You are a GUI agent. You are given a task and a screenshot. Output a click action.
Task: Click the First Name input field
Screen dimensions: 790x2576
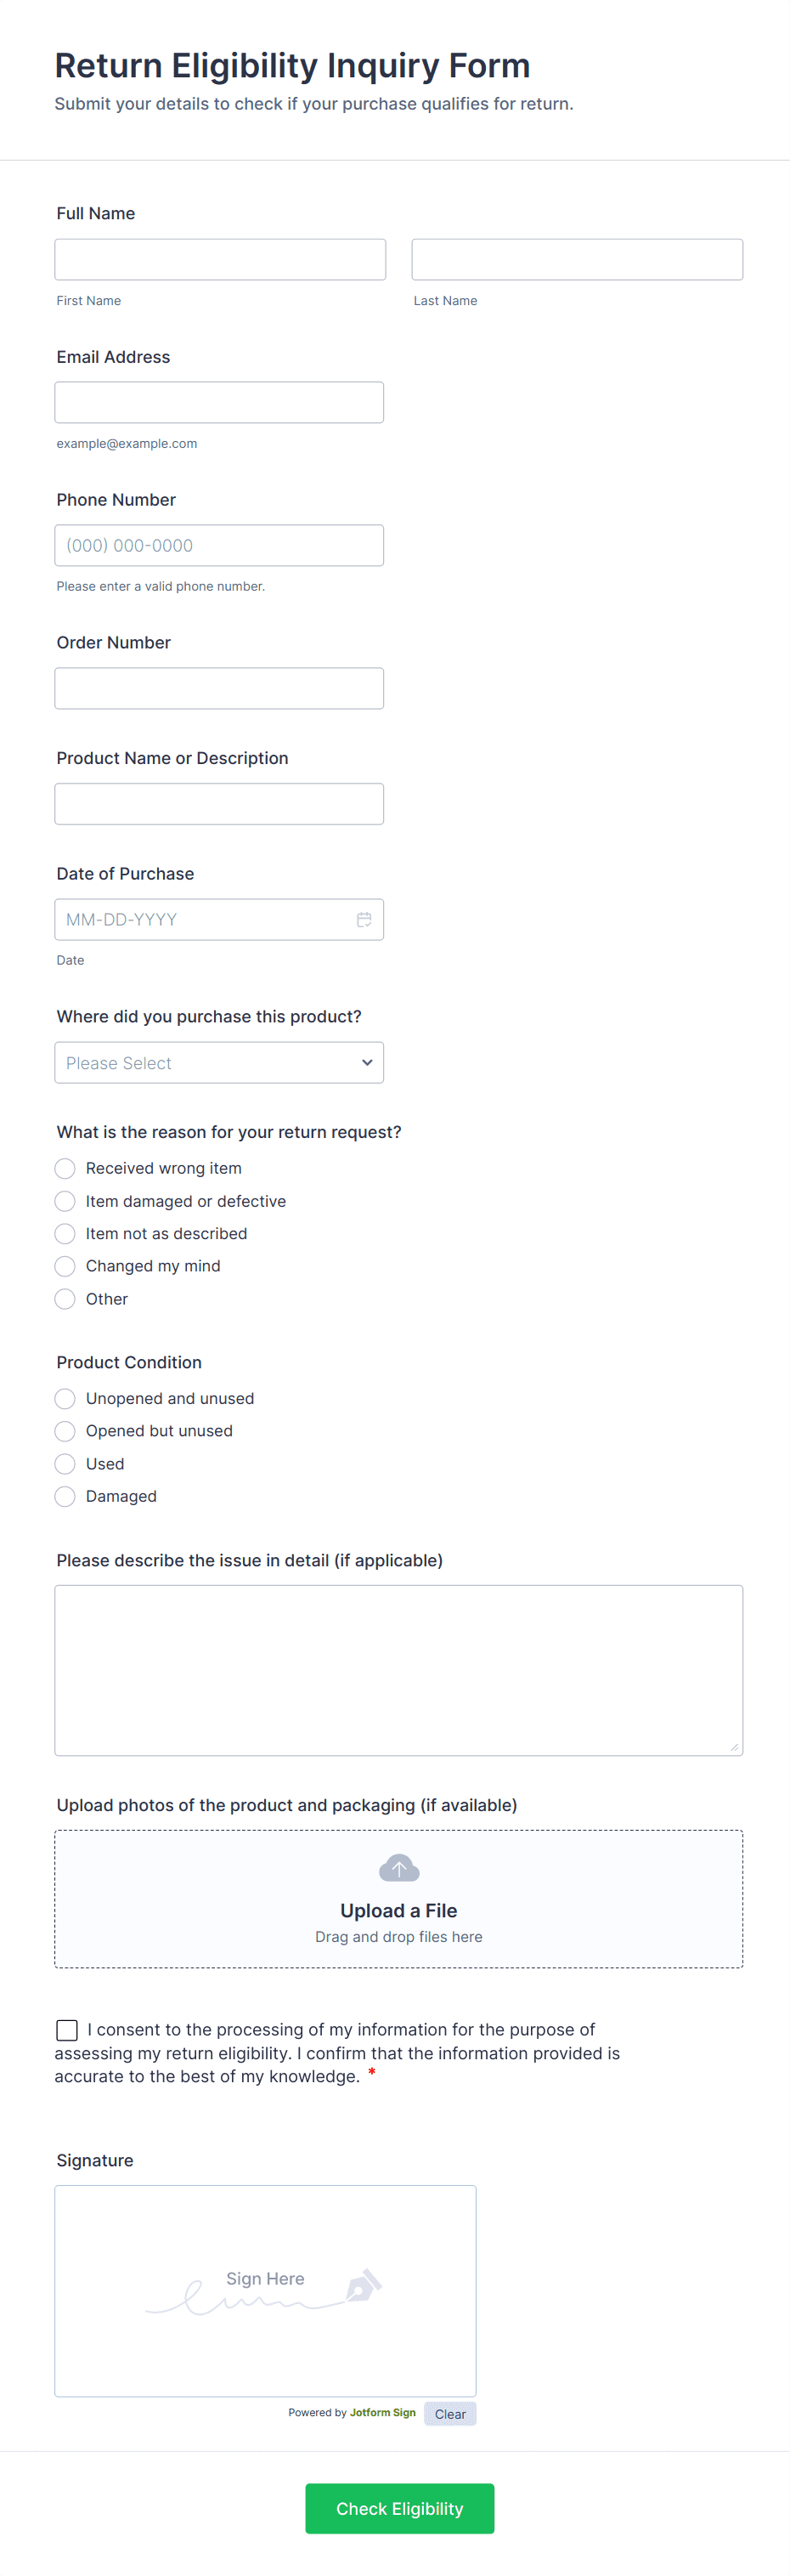click(x=220, y=259)
